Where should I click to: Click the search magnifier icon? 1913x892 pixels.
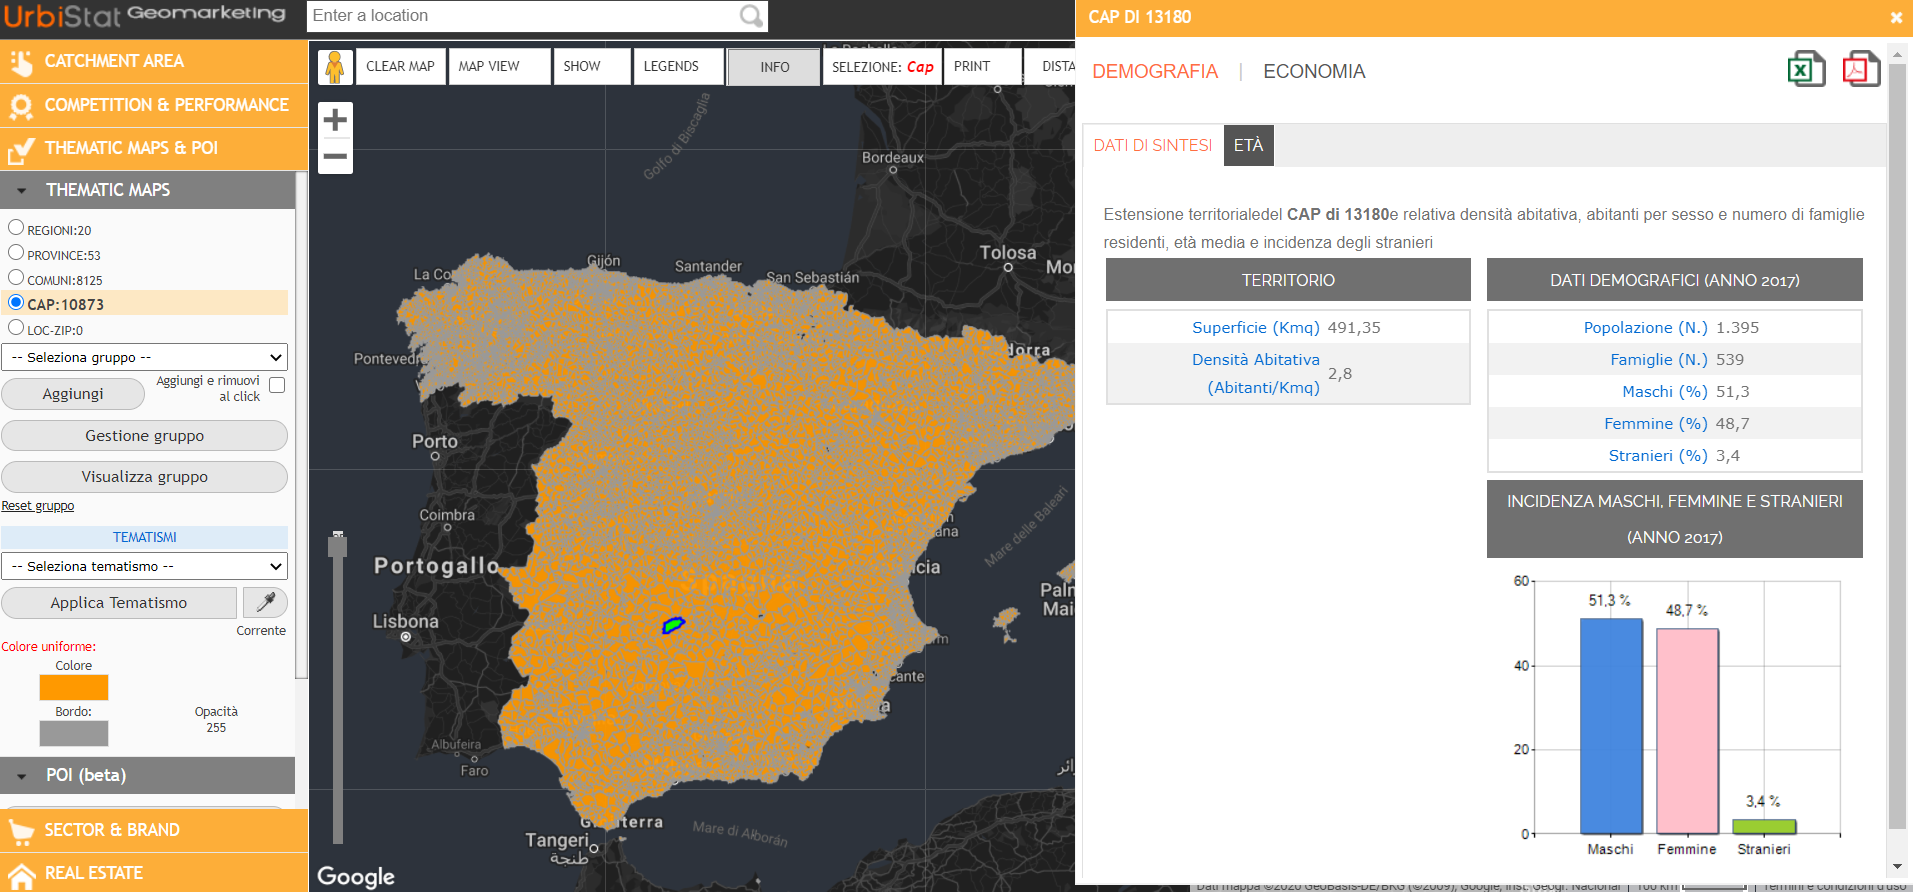[x=751, y=16]
